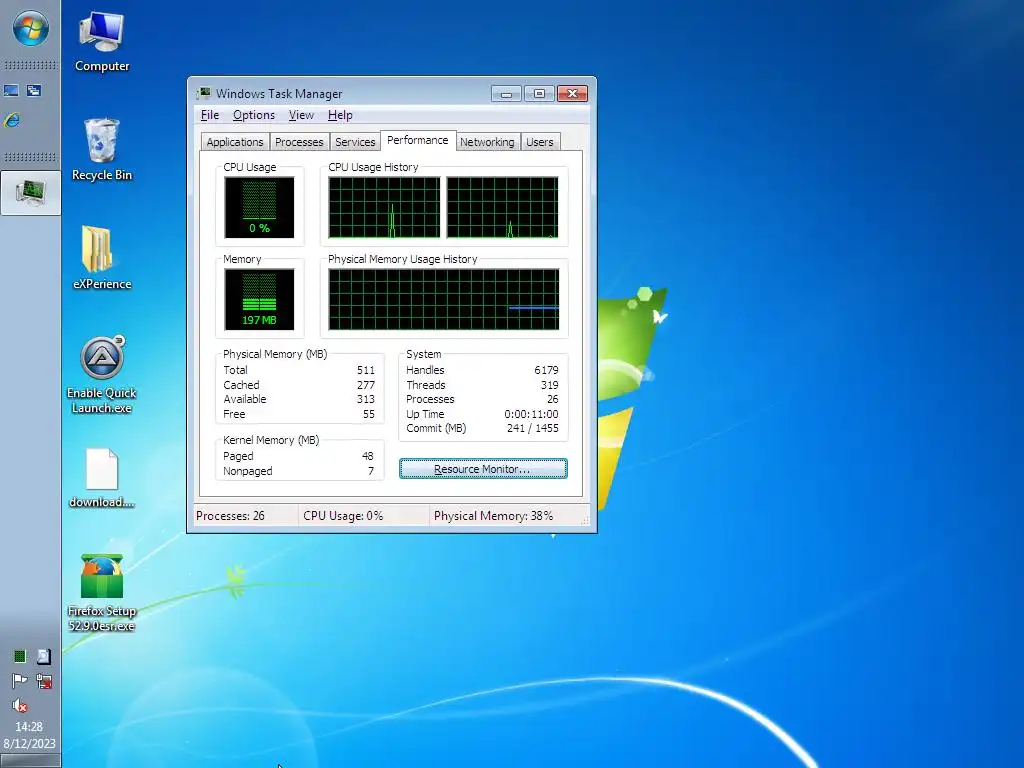Image resolution: width=1024 pixels, height=768 pixels.
Task: Click Nonpaged value 7
Action: tap(371, 471)
